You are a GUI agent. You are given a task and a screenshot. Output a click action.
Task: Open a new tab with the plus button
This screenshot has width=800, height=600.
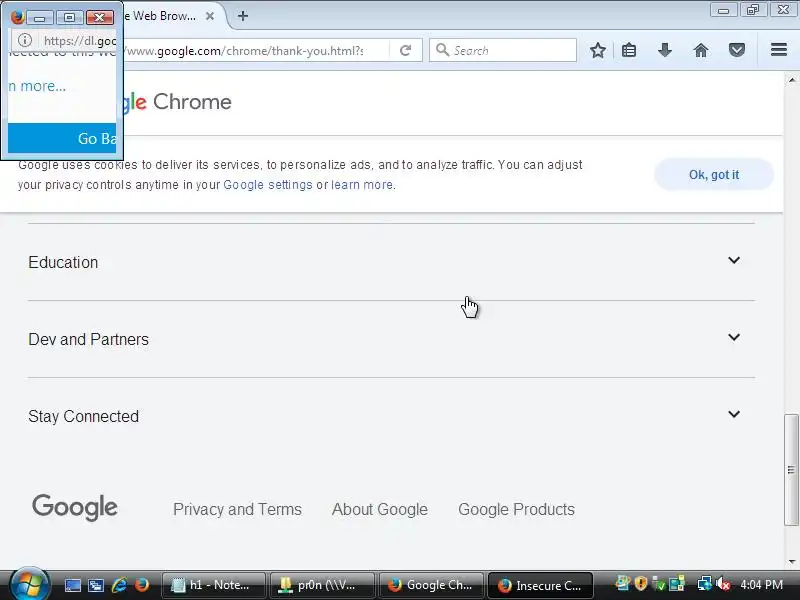[243, 16]
